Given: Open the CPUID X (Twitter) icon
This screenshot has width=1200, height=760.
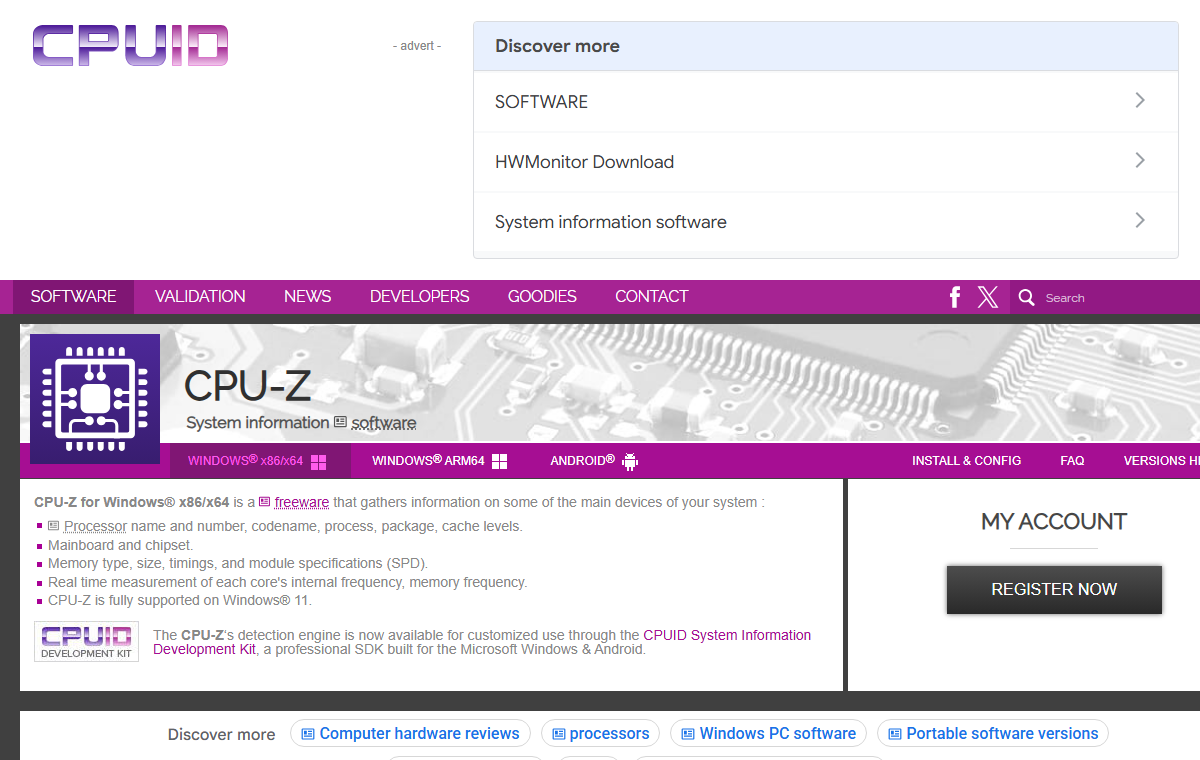Looking at the screenshot, I should tap(988, 297).
